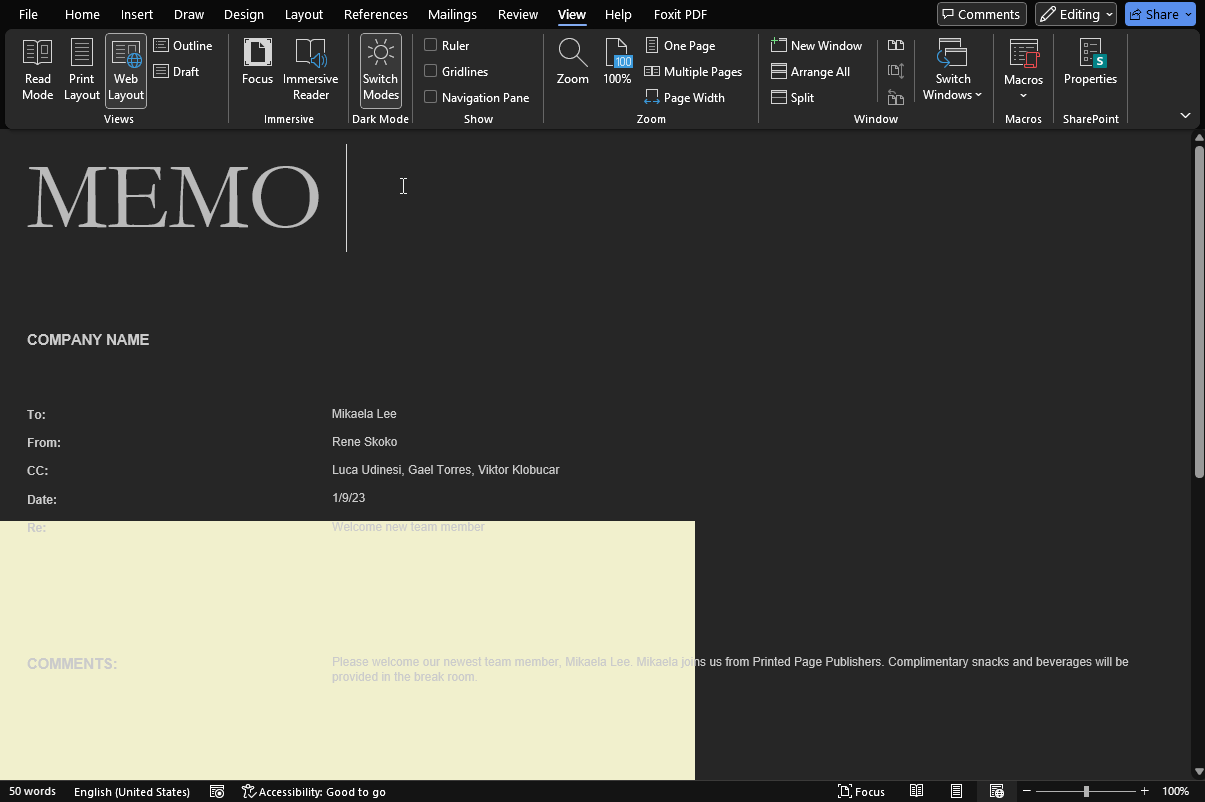Click View Side by Side icon
1205x802 pixels.
[896, 46]
